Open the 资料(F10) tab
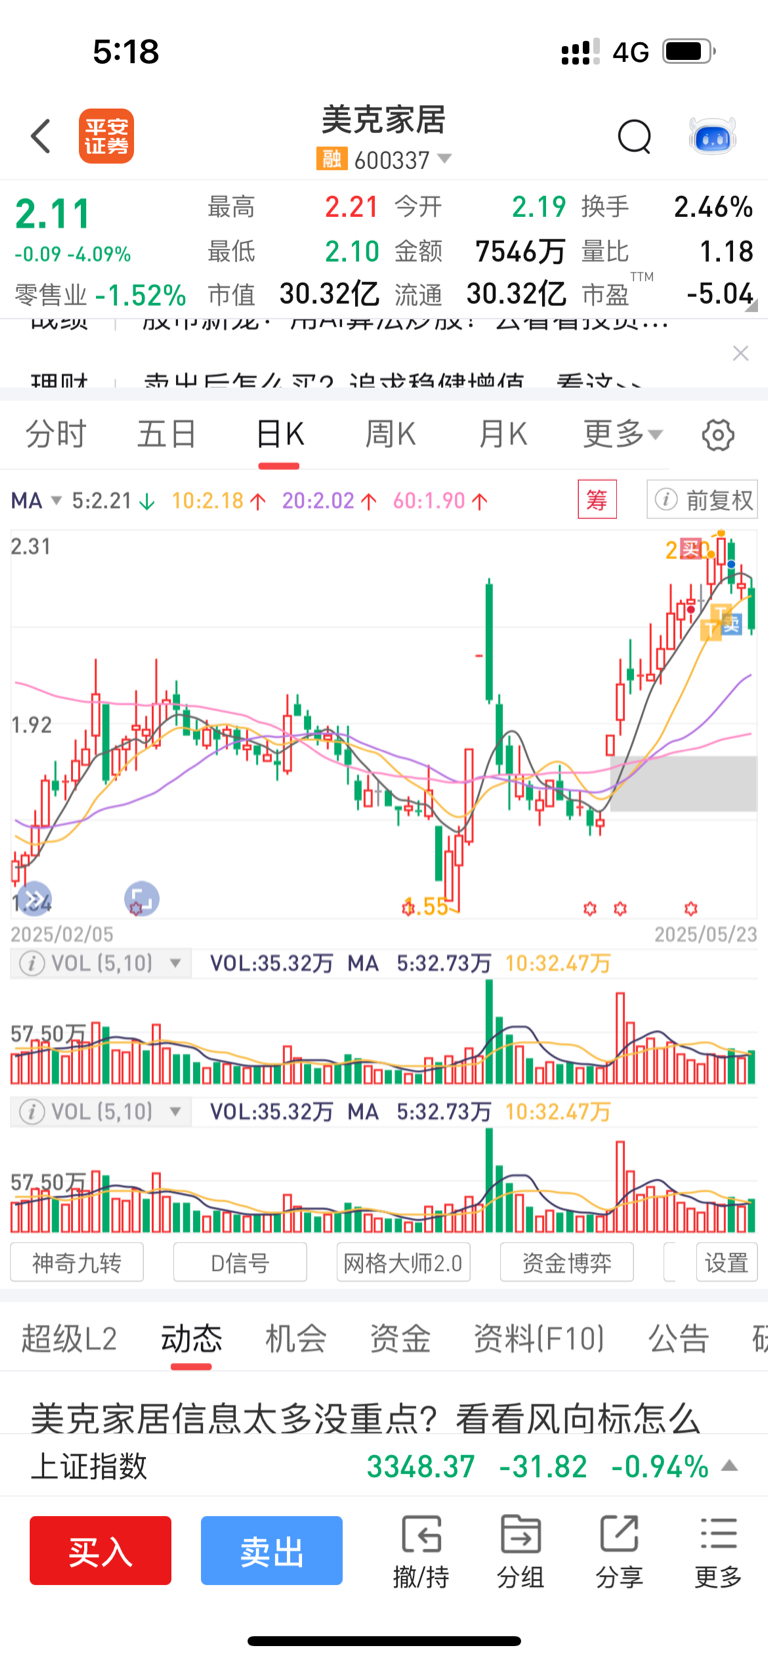Screen dimensions: 768x1663 click(x=539, y=1338)
